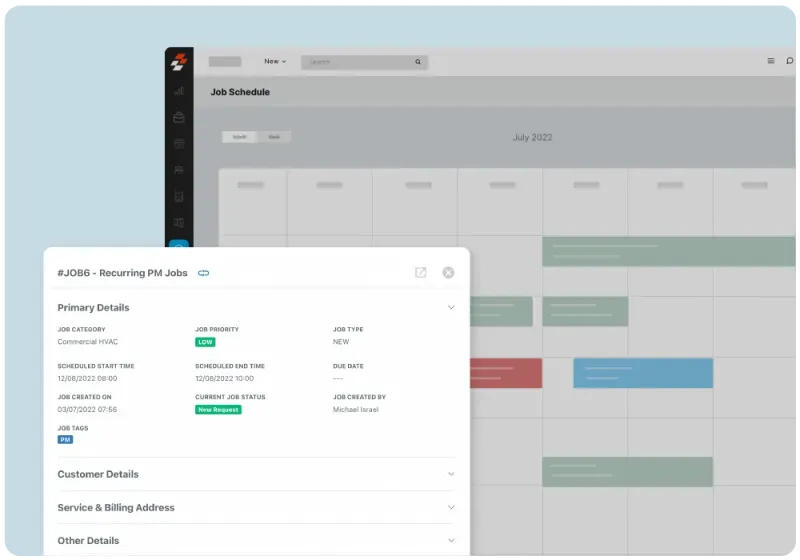800x560 pixels.
Task: Open job in new window icon
Action: (421, 273)
